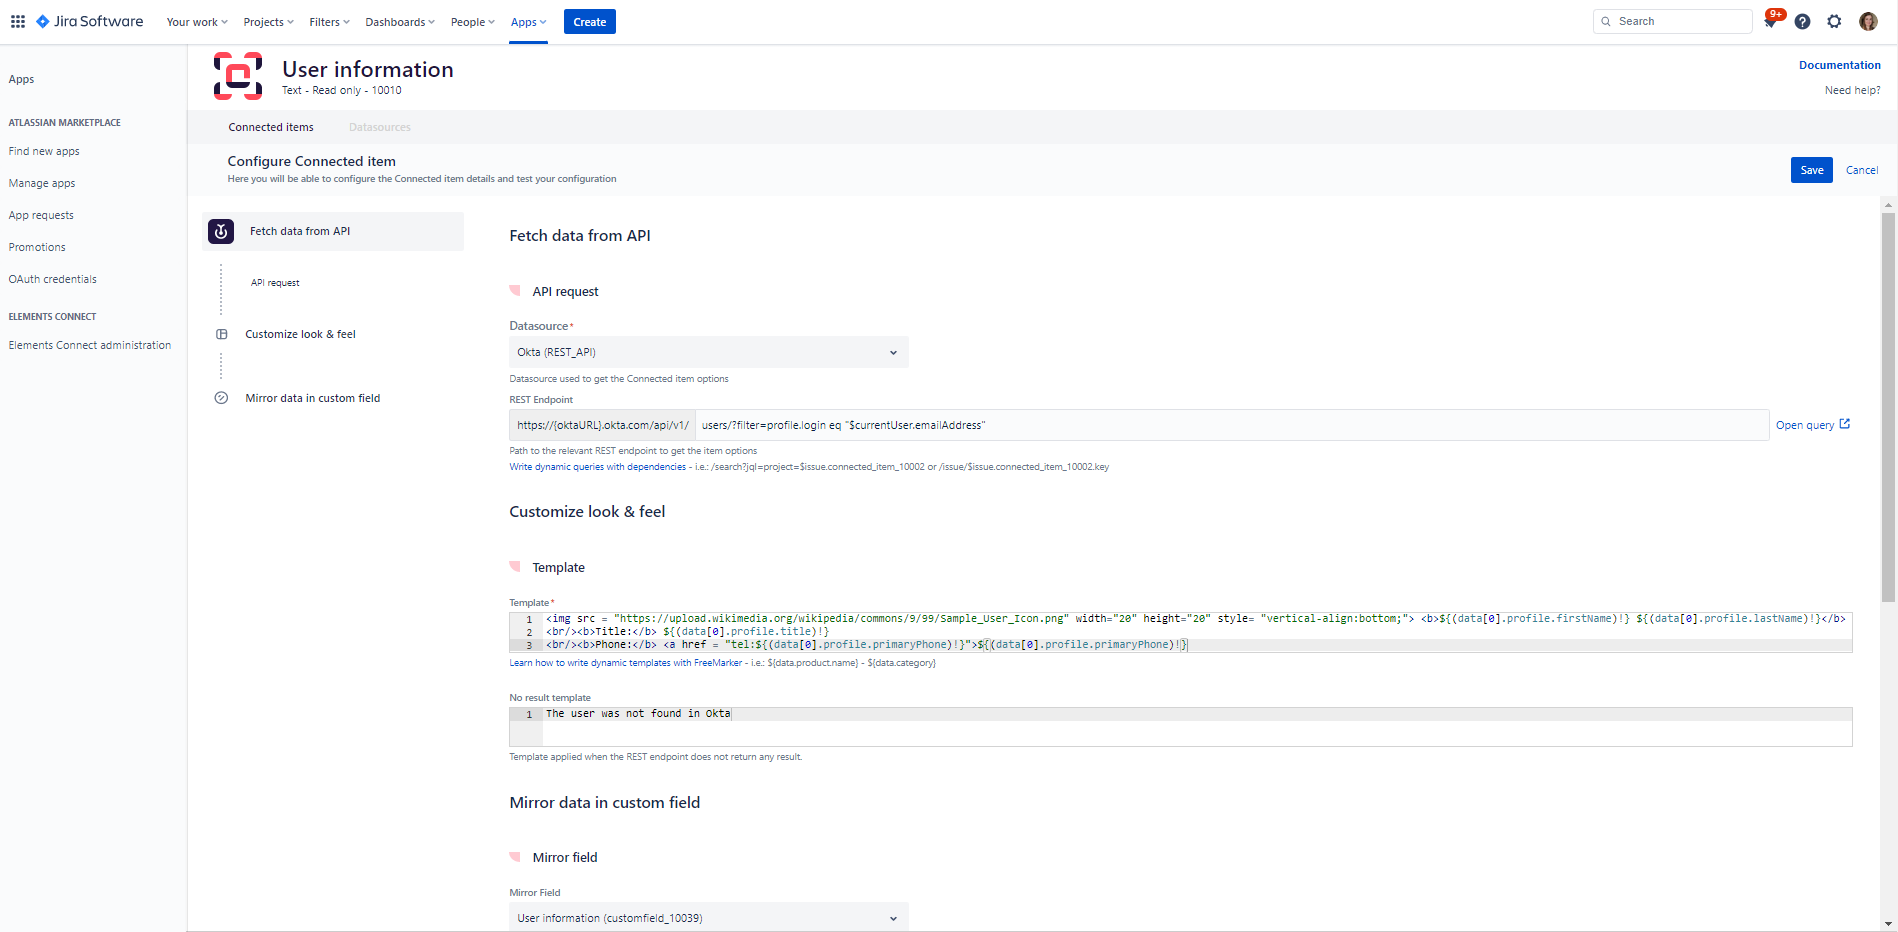This screenshot has height=932, width=1898.
Task: Expand the Dashboards menu chevron
Action: (431, 21)
